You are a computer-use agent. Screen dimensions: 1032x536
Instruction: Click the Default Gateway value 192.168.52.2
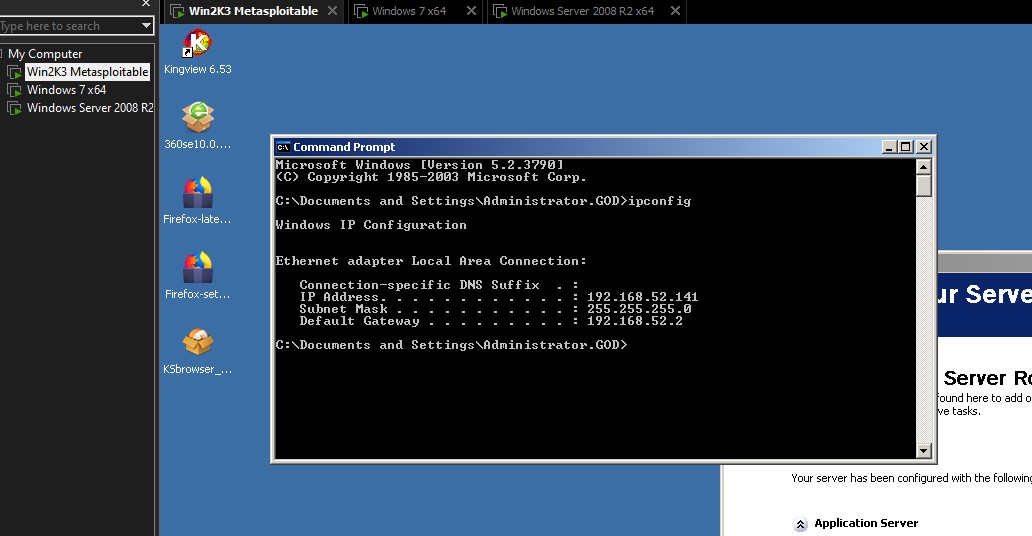pos(634,321)
